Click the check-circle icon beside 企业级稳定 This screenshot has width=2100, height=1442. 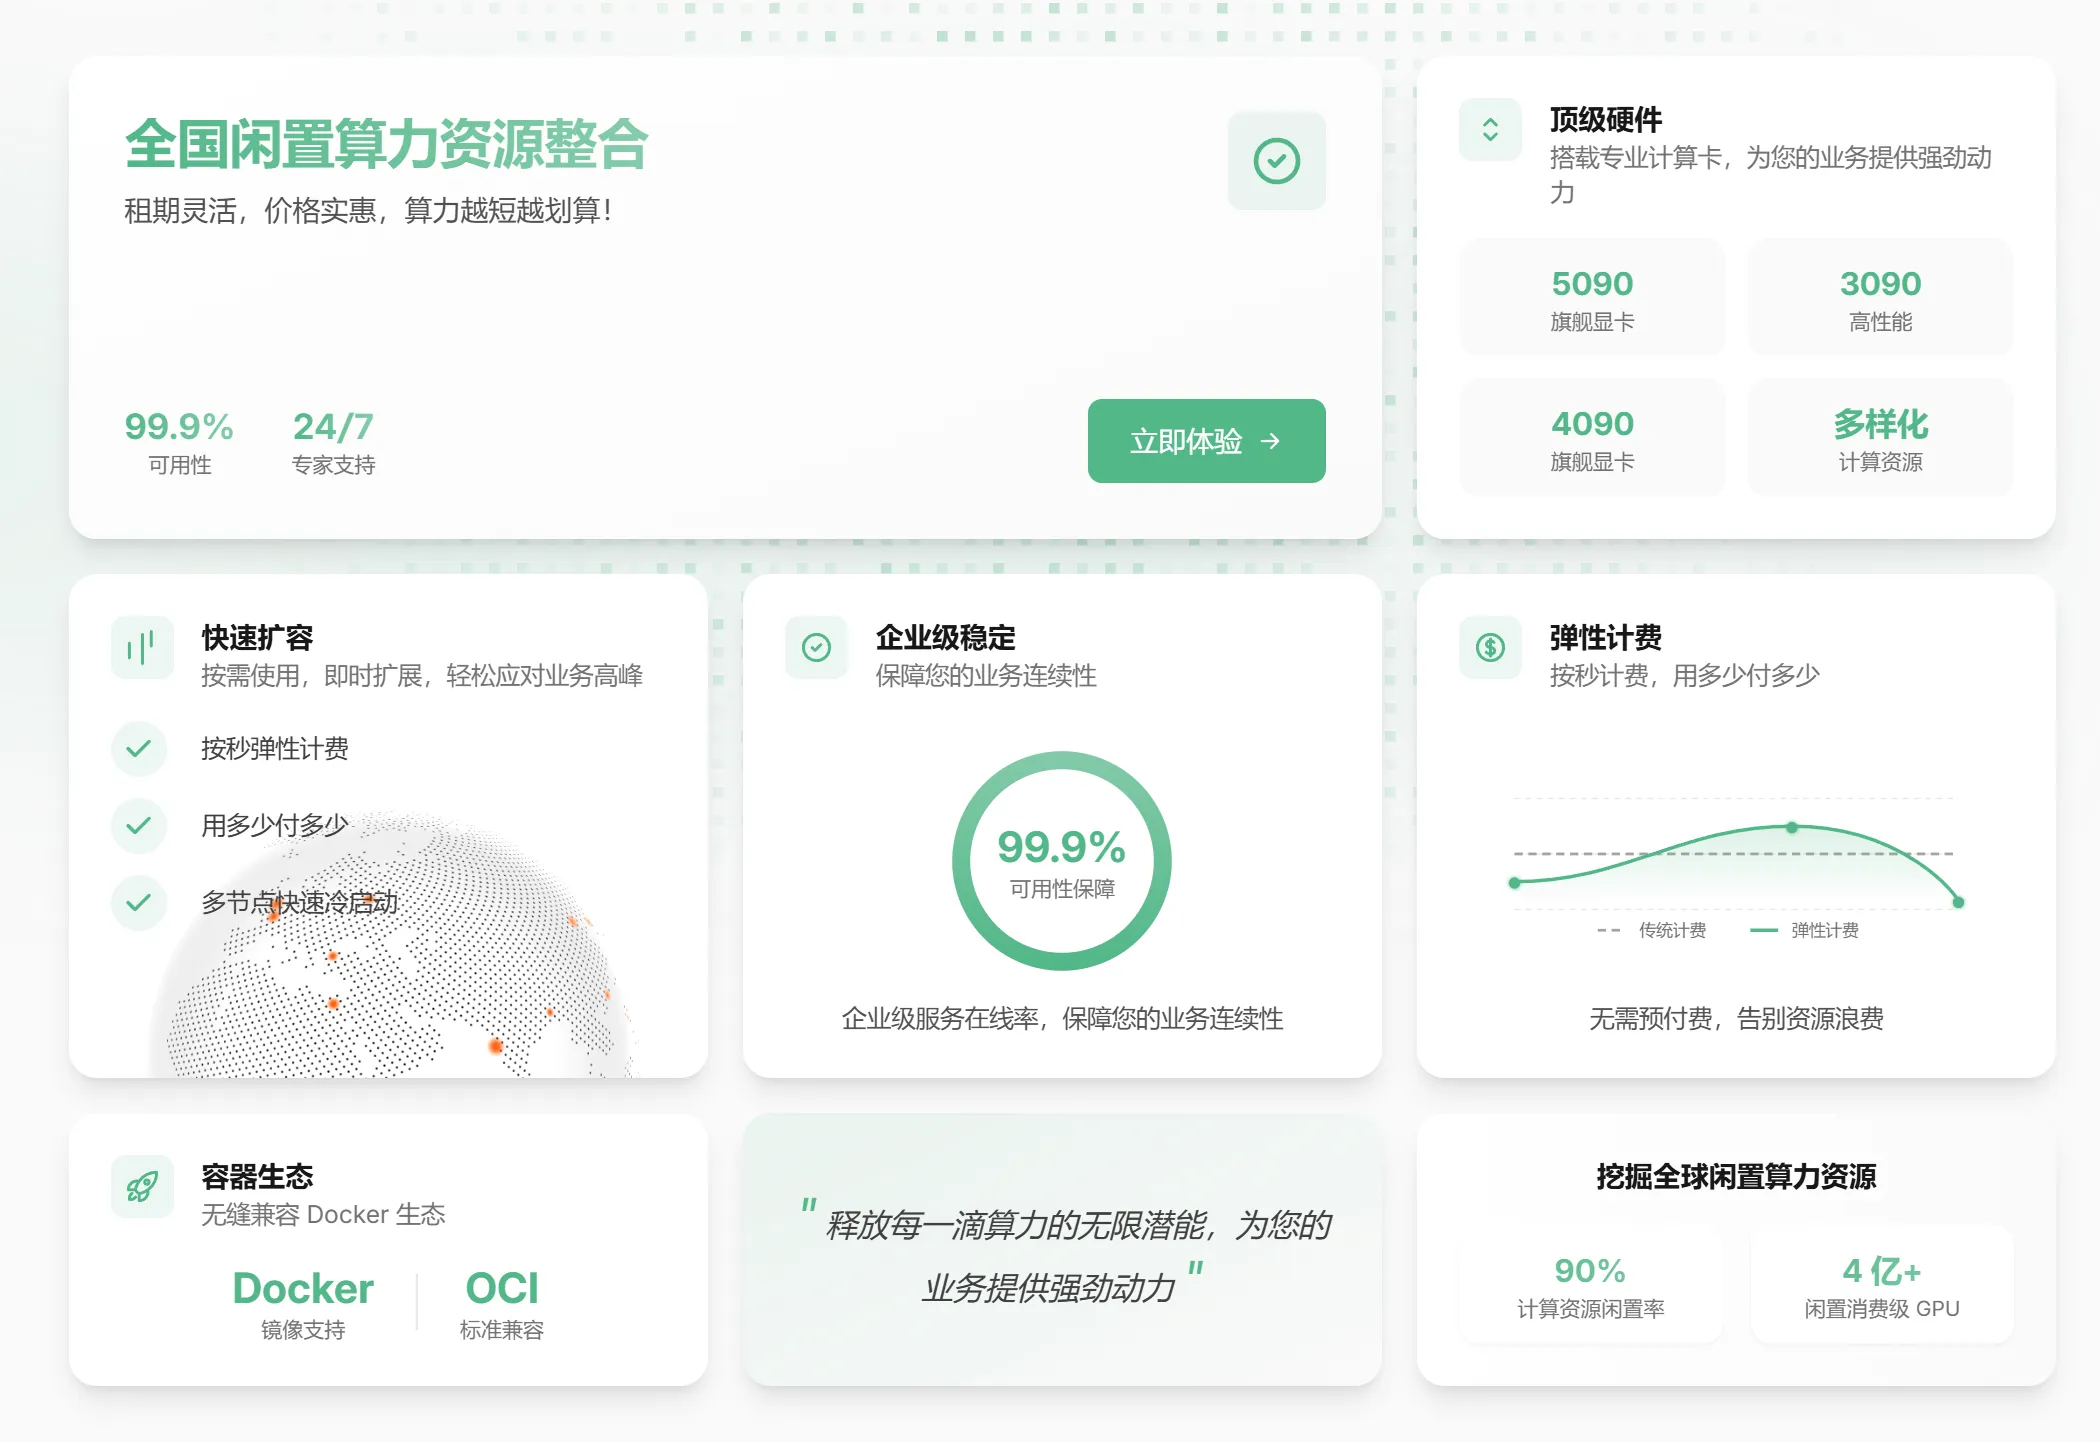point(816,648)
